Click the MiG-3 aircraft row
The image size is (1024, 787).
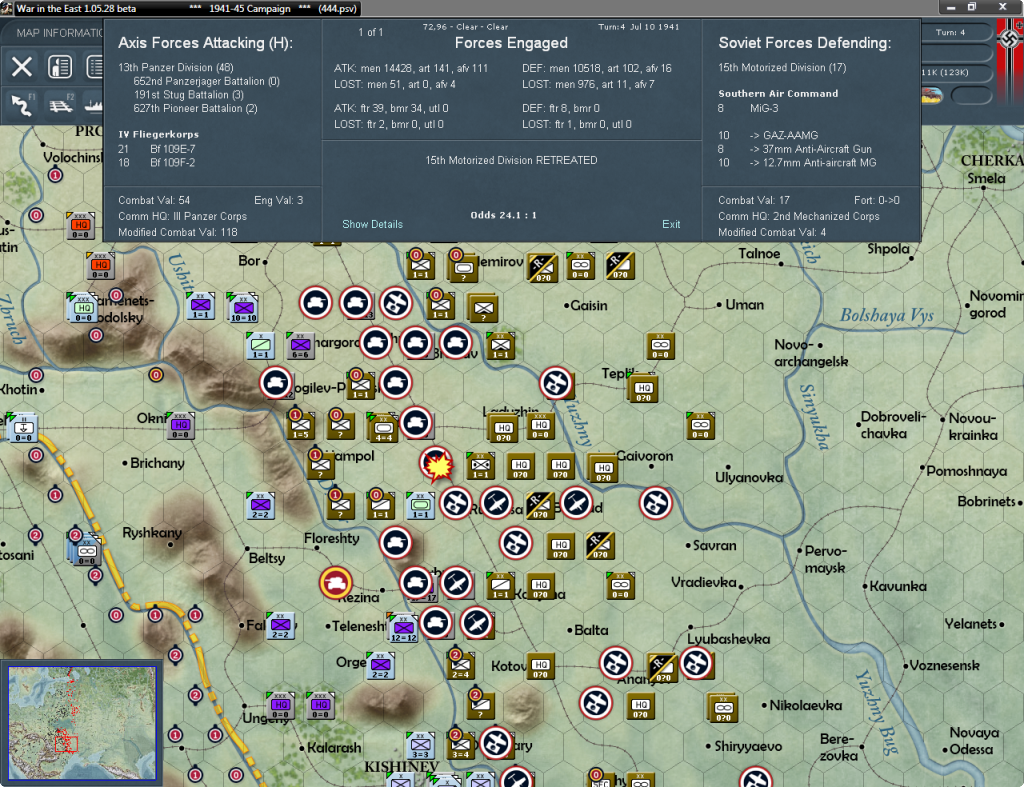coord(748,108)
